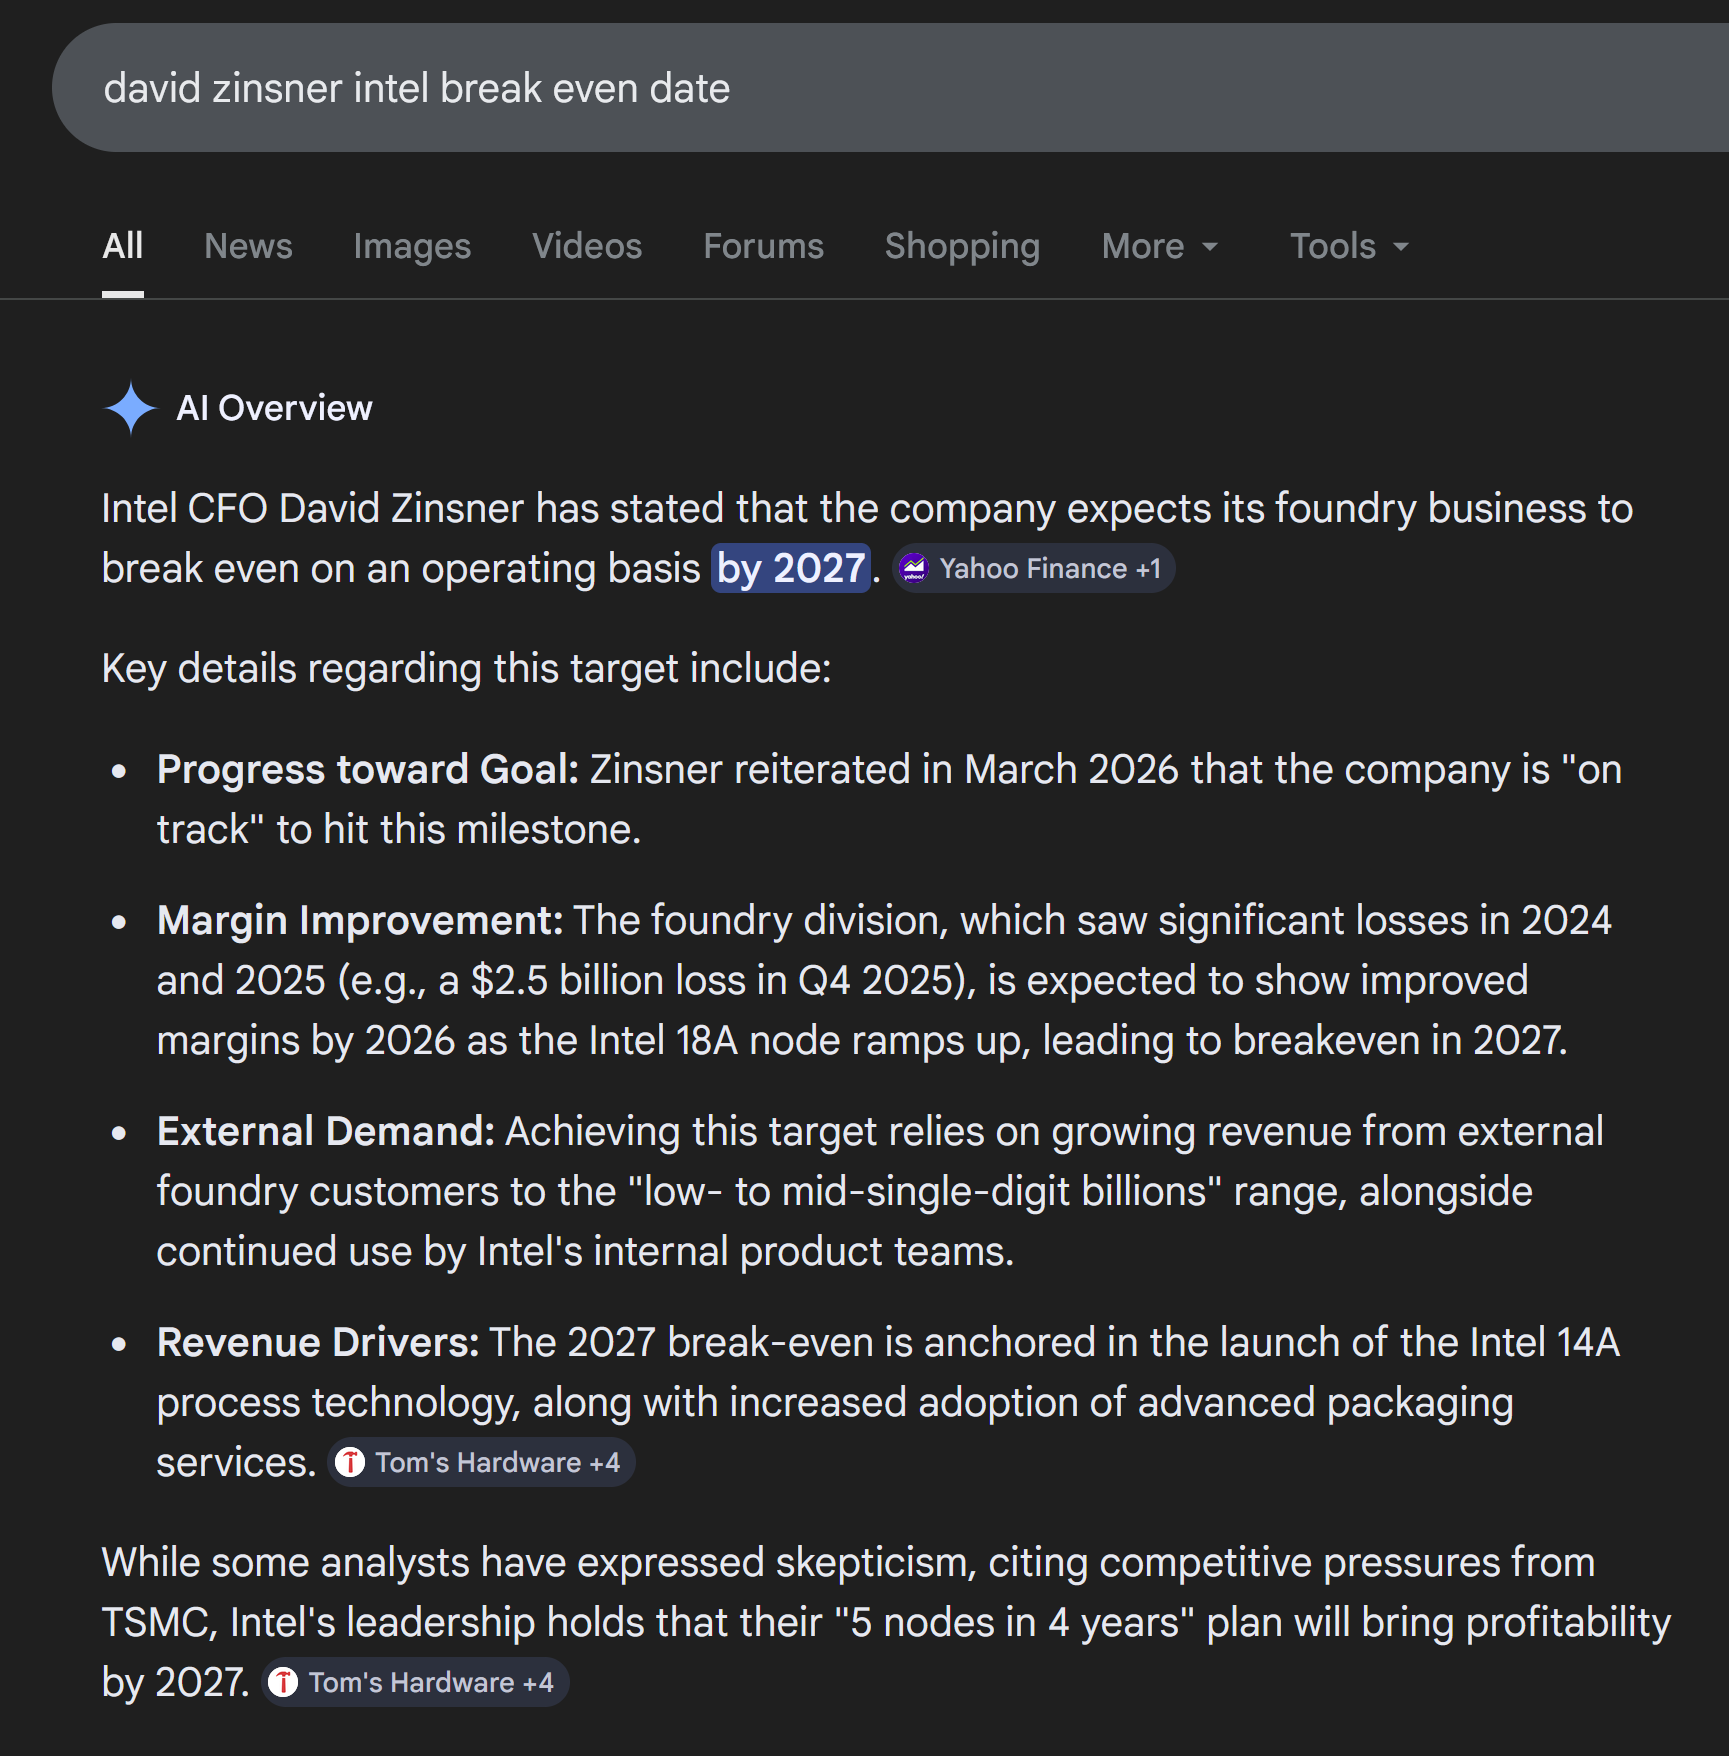
Task: Click the highlighted 'by 2027' answer text
Action: pyautogui.click(x=790, y=568)
